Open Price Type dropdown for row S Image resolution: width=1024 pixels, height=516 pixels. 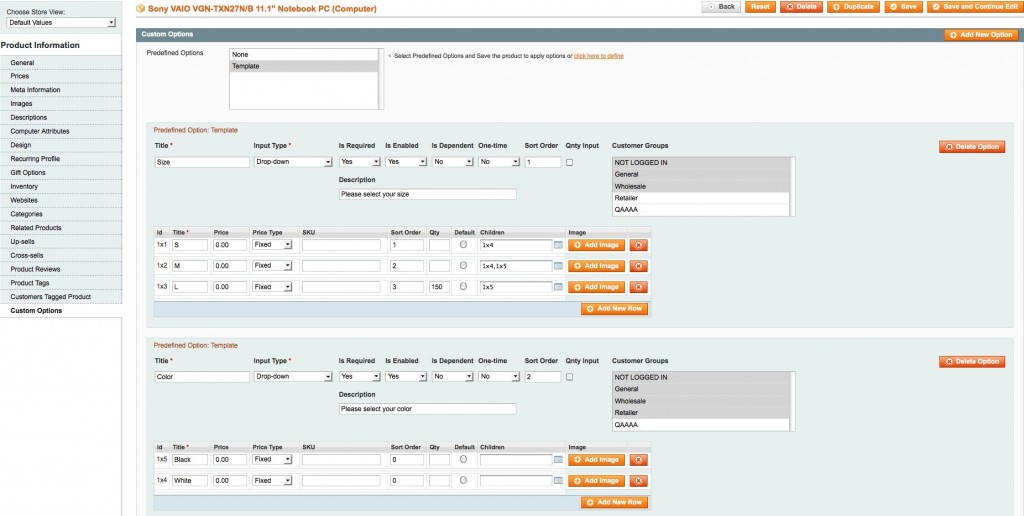[272, 245]
